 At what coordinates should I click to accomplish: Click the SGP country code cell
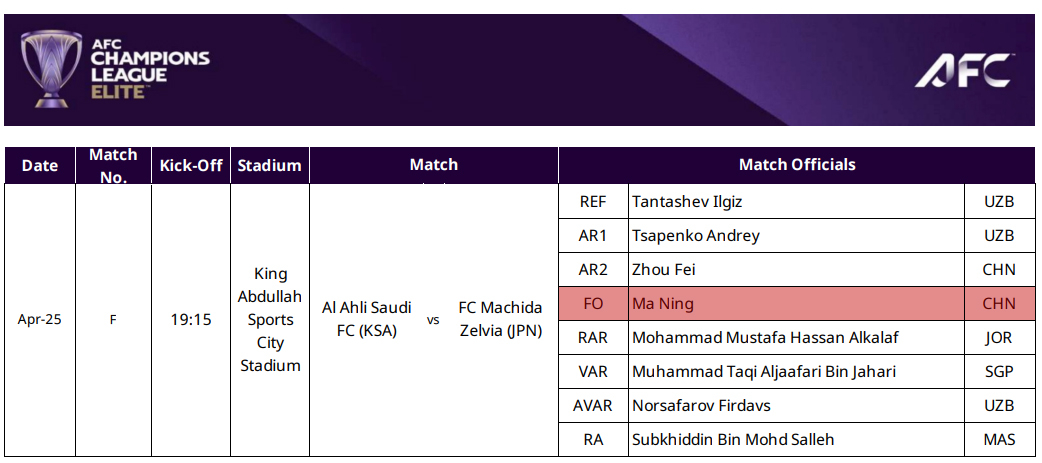point(998,372)
